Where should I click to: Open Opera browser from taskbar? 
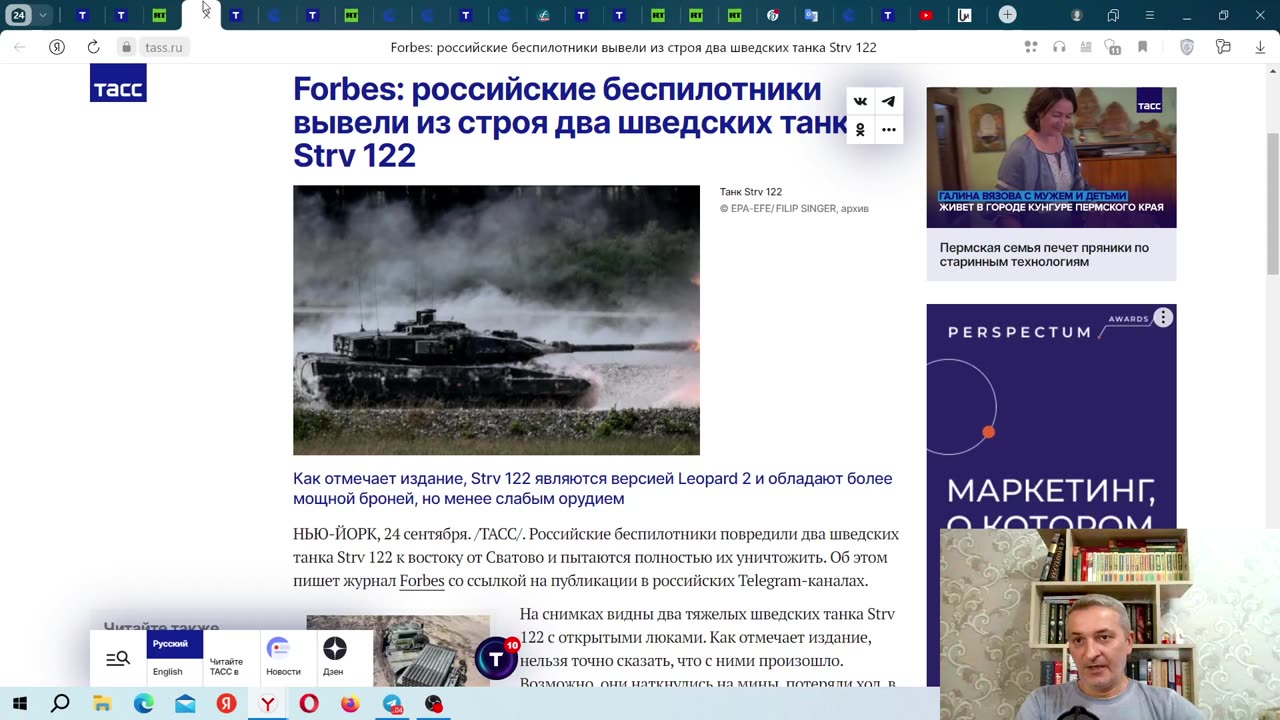(x=309, y=704)
